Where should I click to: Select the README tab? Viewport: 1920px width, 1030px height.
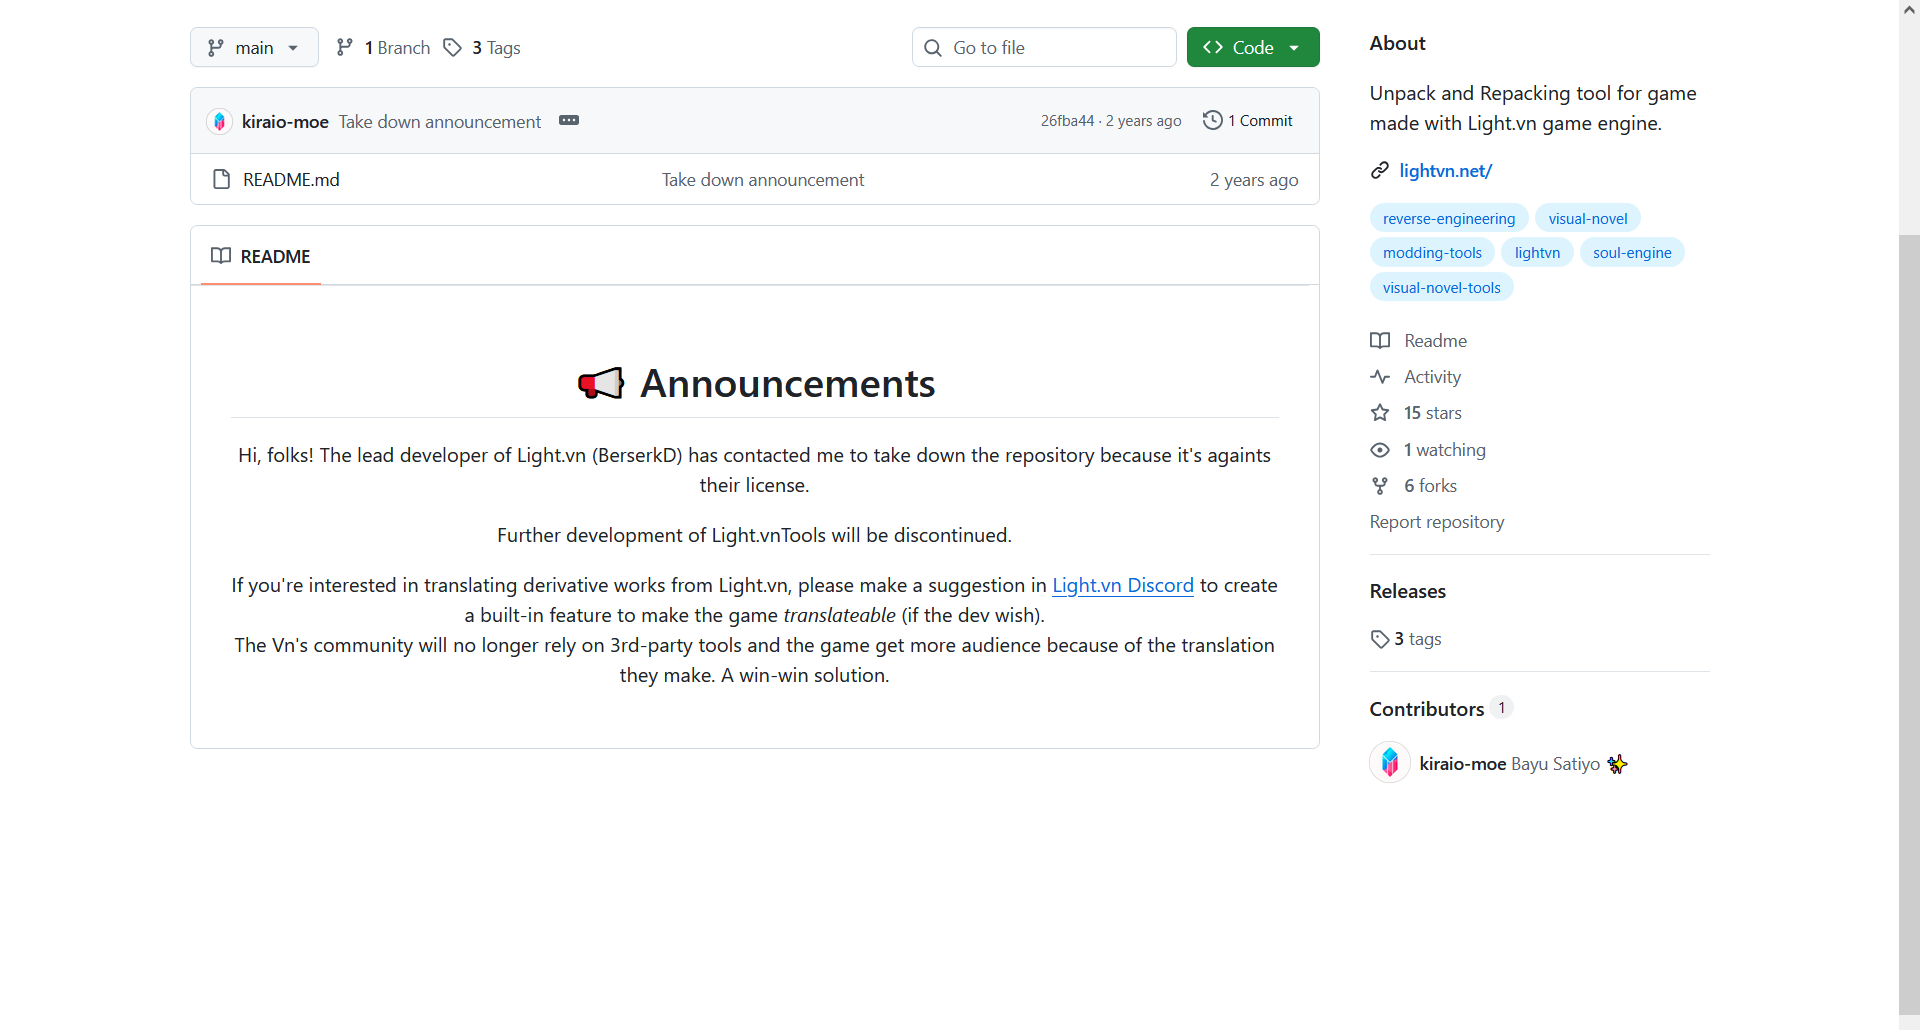tap(261, 256)
